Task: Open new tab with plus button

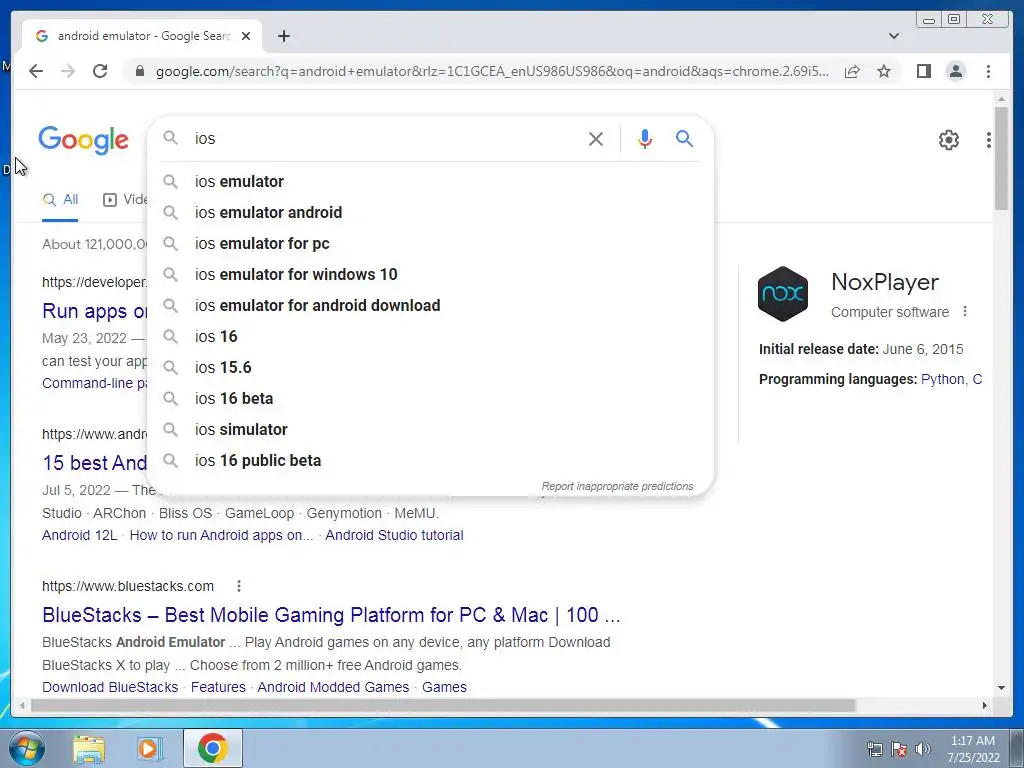Action: [x=283, y=36]
